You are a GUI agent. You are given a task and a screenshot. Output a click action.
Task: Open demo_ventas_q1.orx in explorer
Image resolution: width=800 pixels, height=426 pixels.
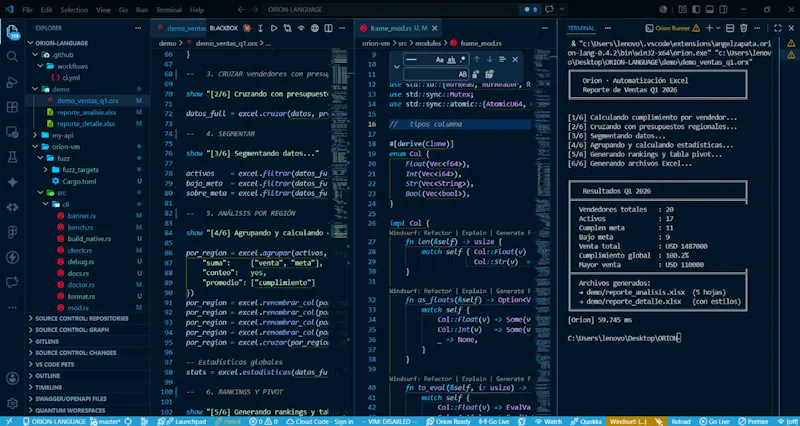click(88, 101)
